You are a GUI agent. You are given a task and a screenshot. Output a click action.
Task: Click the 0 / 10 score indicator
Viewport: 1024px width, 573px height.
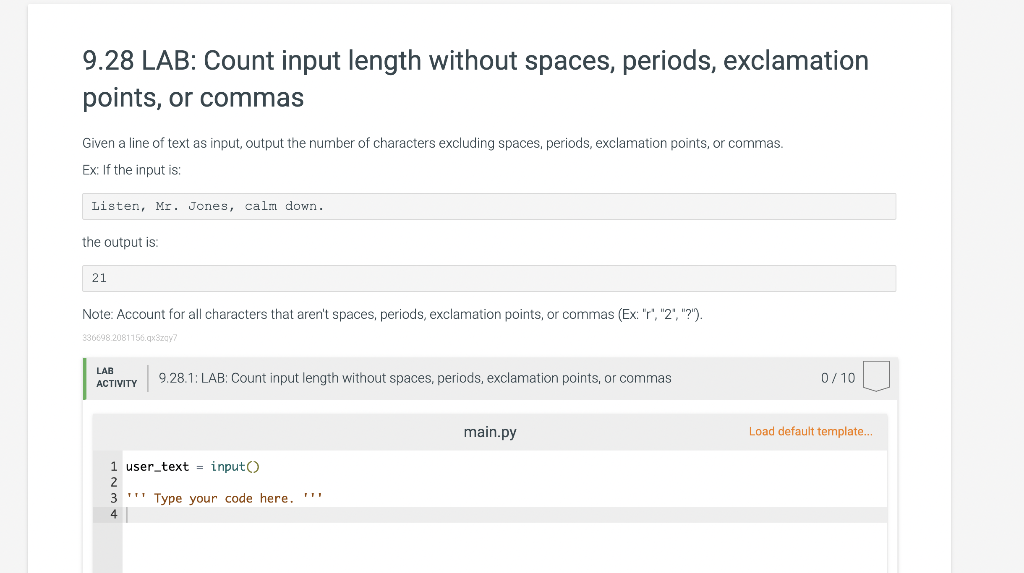tap(837, 378)
